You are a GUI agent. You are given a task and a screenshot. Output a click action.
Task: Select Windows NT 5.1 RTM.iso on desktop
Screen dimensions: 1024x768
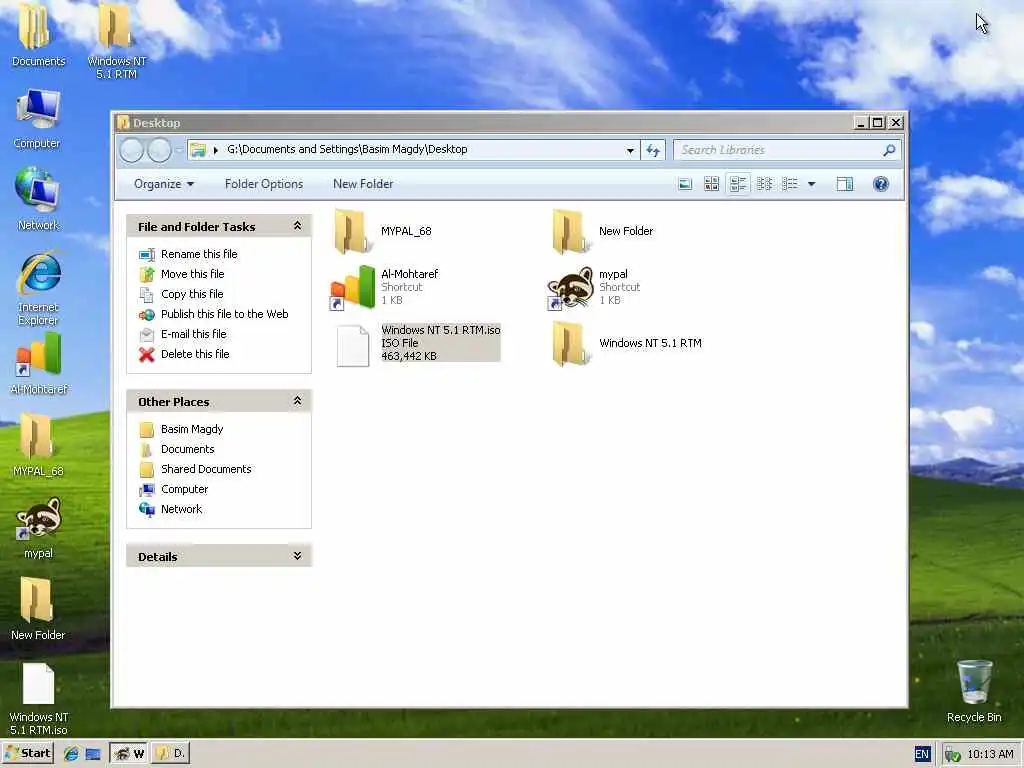(39, 699)
